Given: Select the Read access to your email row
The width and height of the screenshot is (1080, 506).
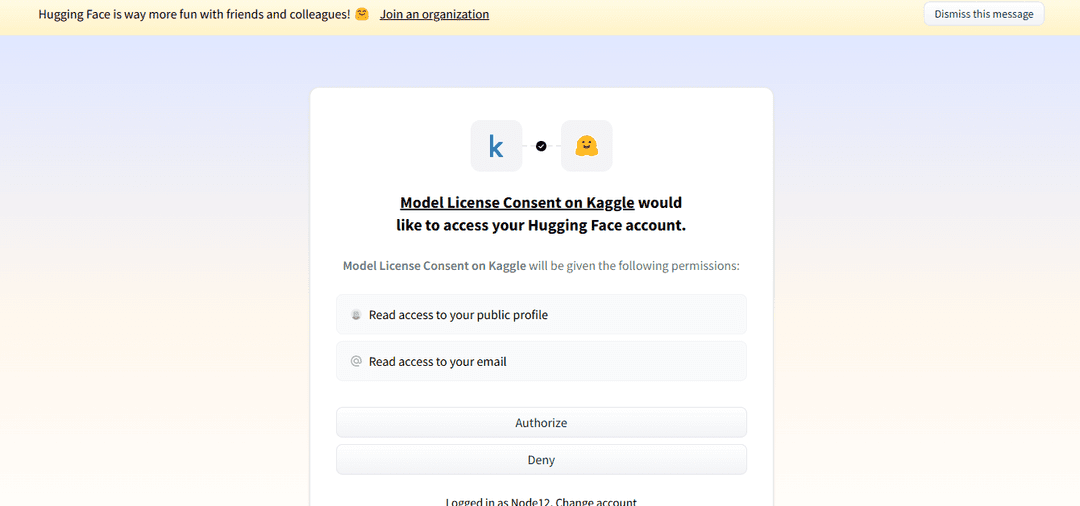Looking at the screenshot, I should click(541, 361).
